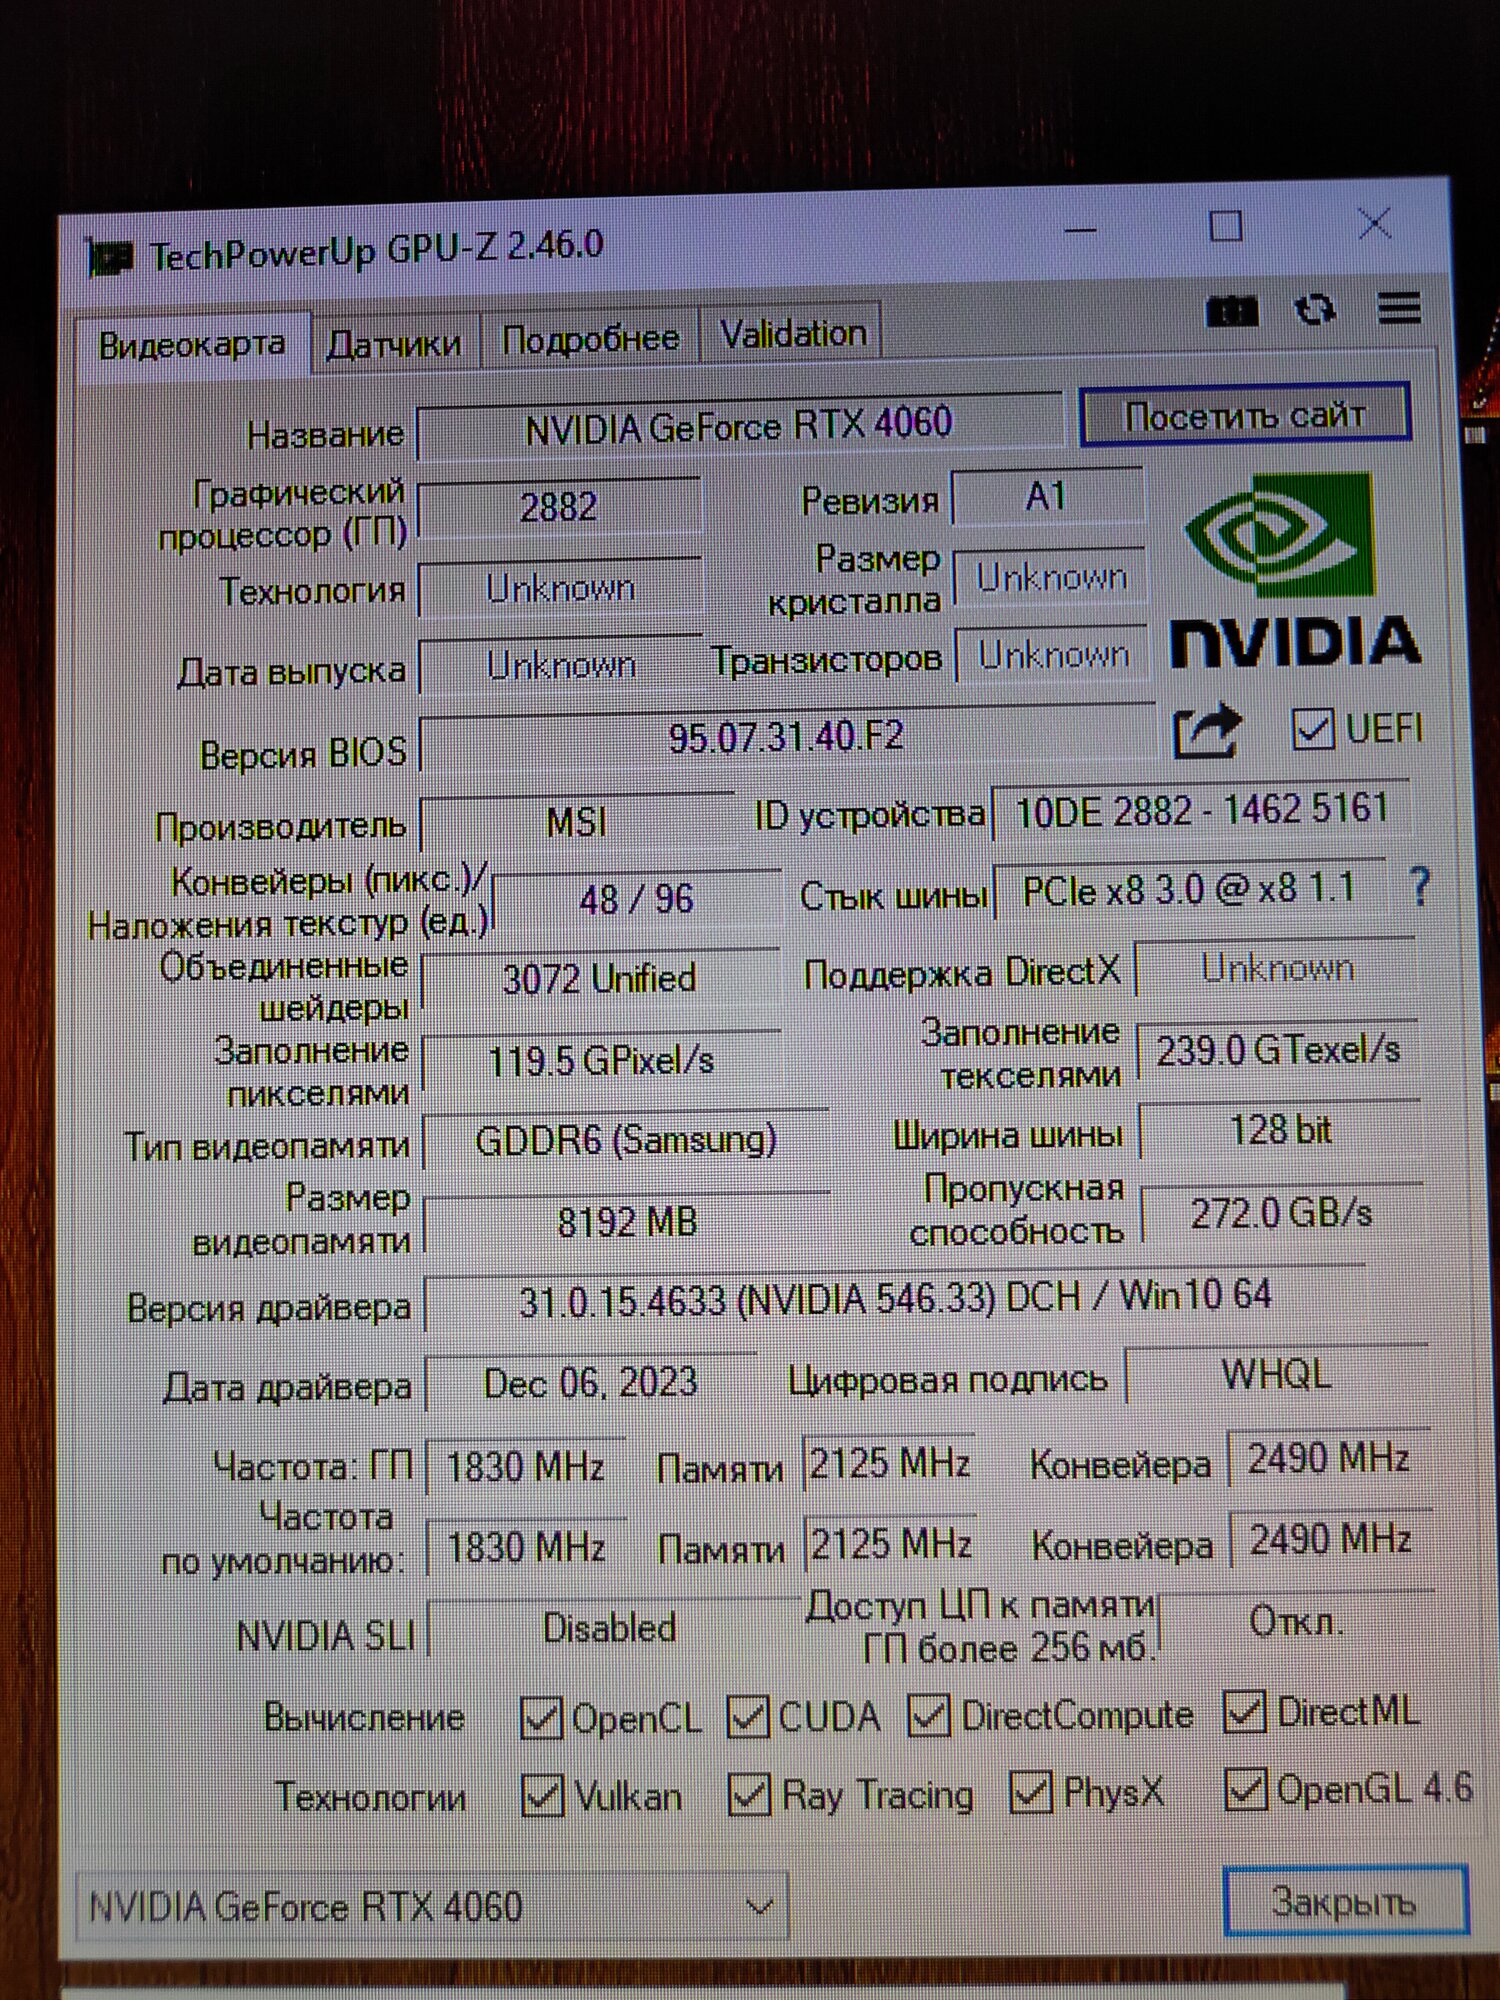Click the 272.0 GB/s bandwidth value
Image resolution: width=1500 pixels, height=2000 pixels.
[1281, 1213]
